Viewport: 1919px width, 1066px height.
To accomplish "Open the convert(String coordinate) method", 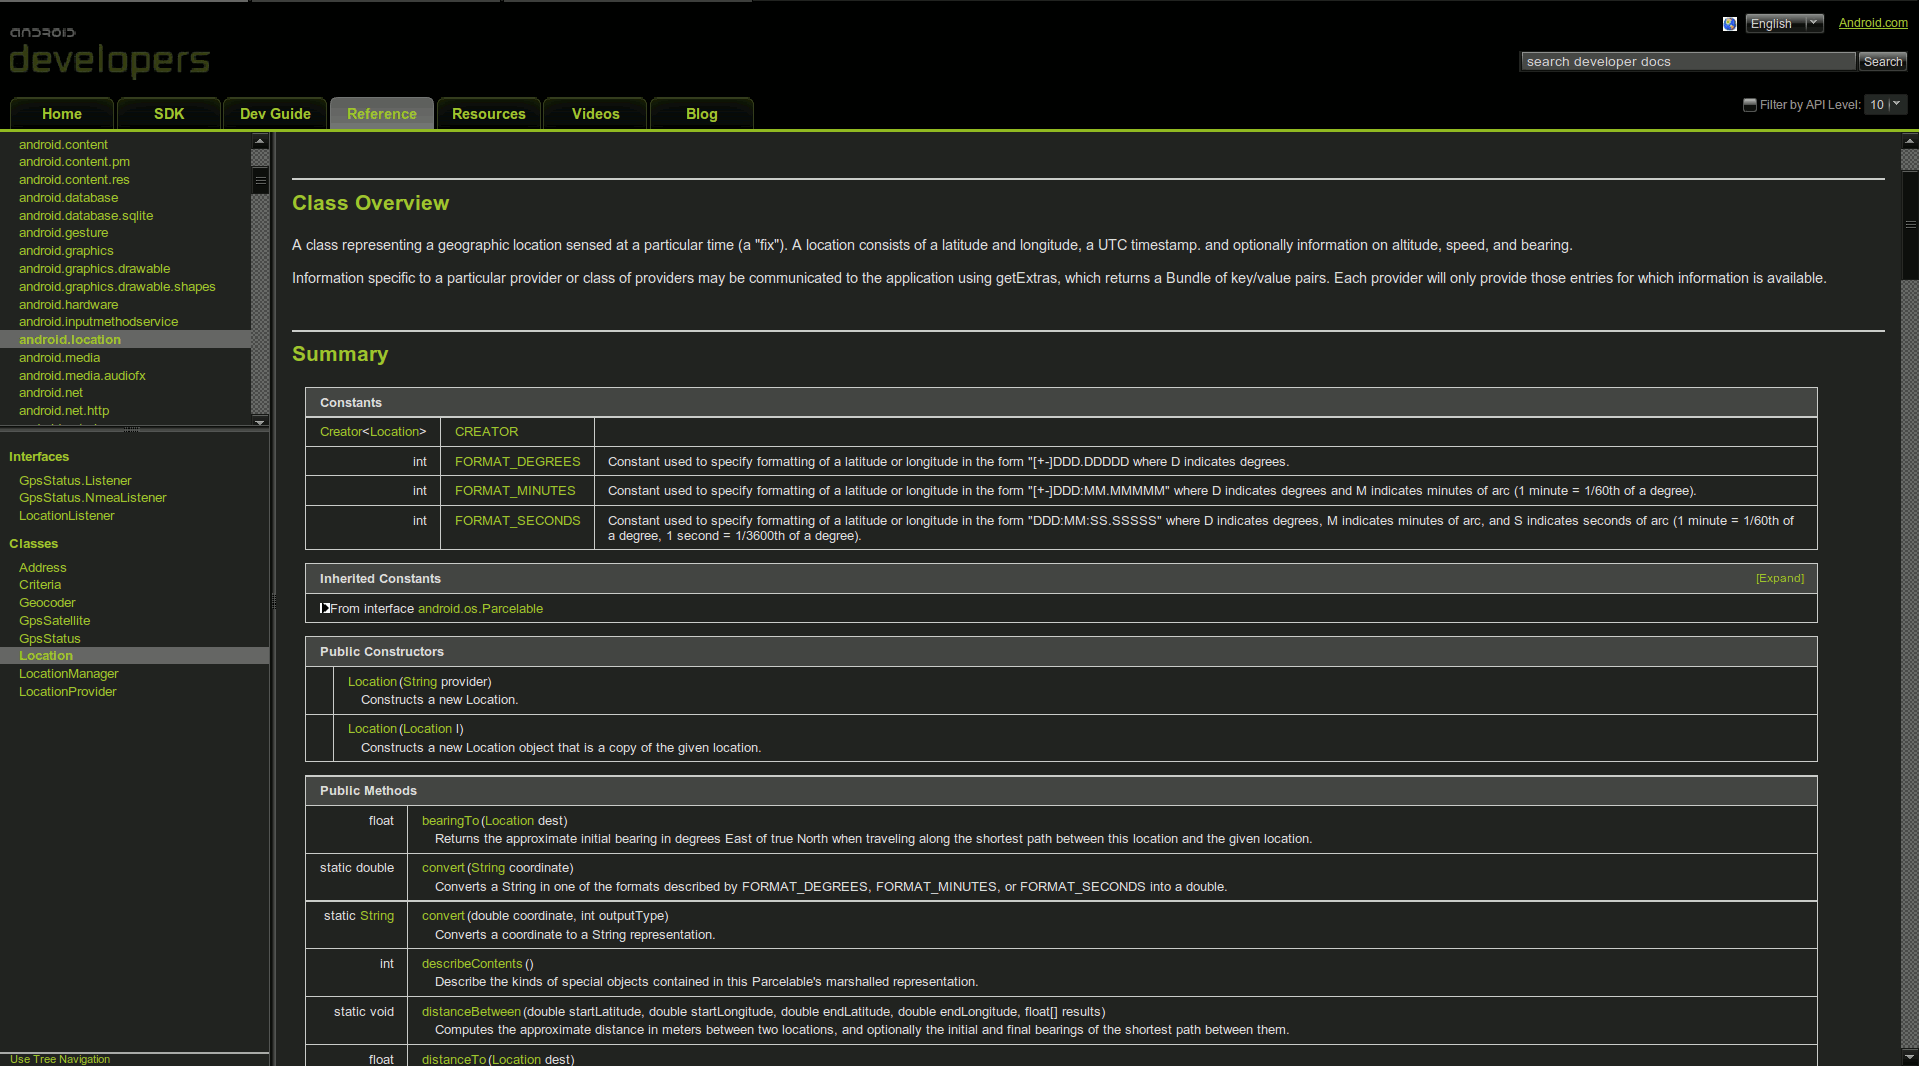I will point(443,868).
